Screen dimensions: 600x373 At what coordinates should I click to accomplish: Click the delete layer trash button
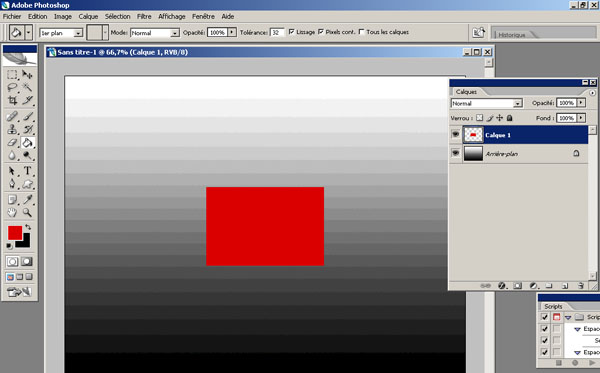581,285
